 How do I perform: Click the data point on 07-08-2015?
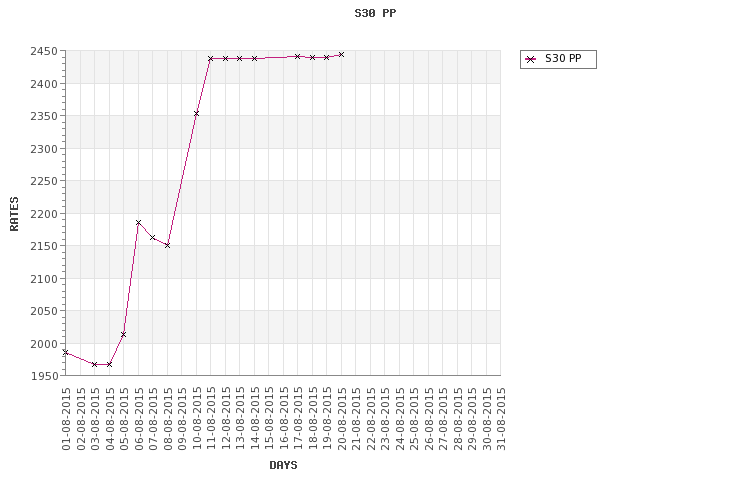point(152,237)
